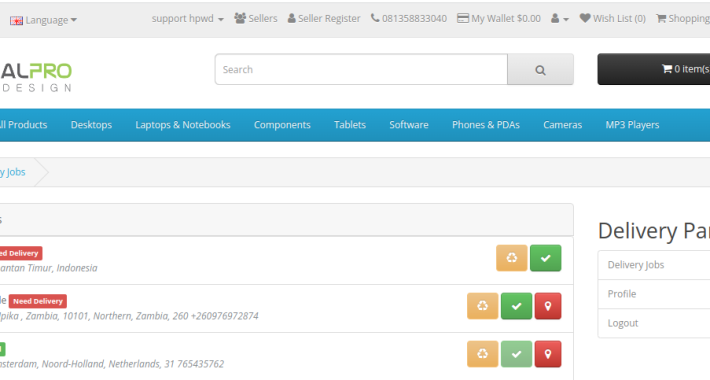Open the All Products menu item

(x=24, y=125)
